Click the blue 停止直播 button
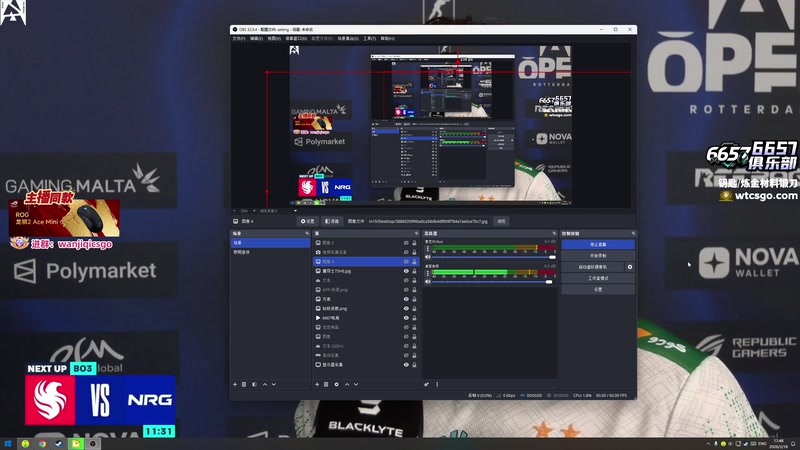 598,244
